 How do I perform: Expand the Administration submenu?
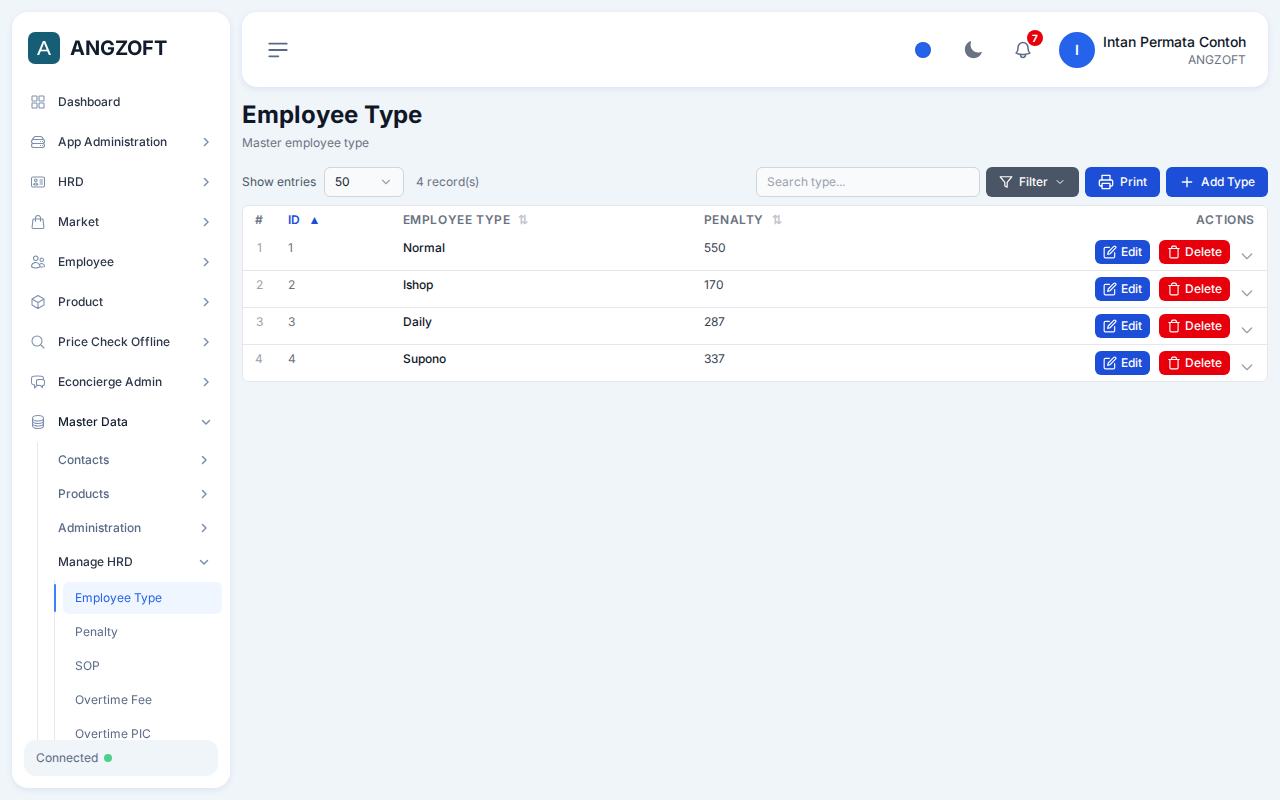[x=134, y=528]
